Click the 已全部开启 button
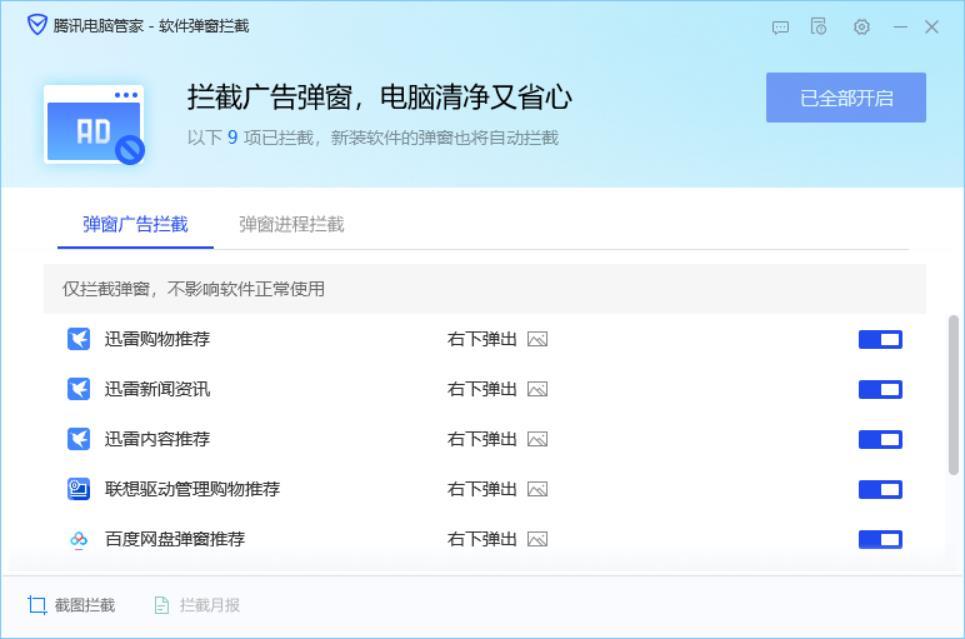 pyautogui.click(x=846, y=97)
